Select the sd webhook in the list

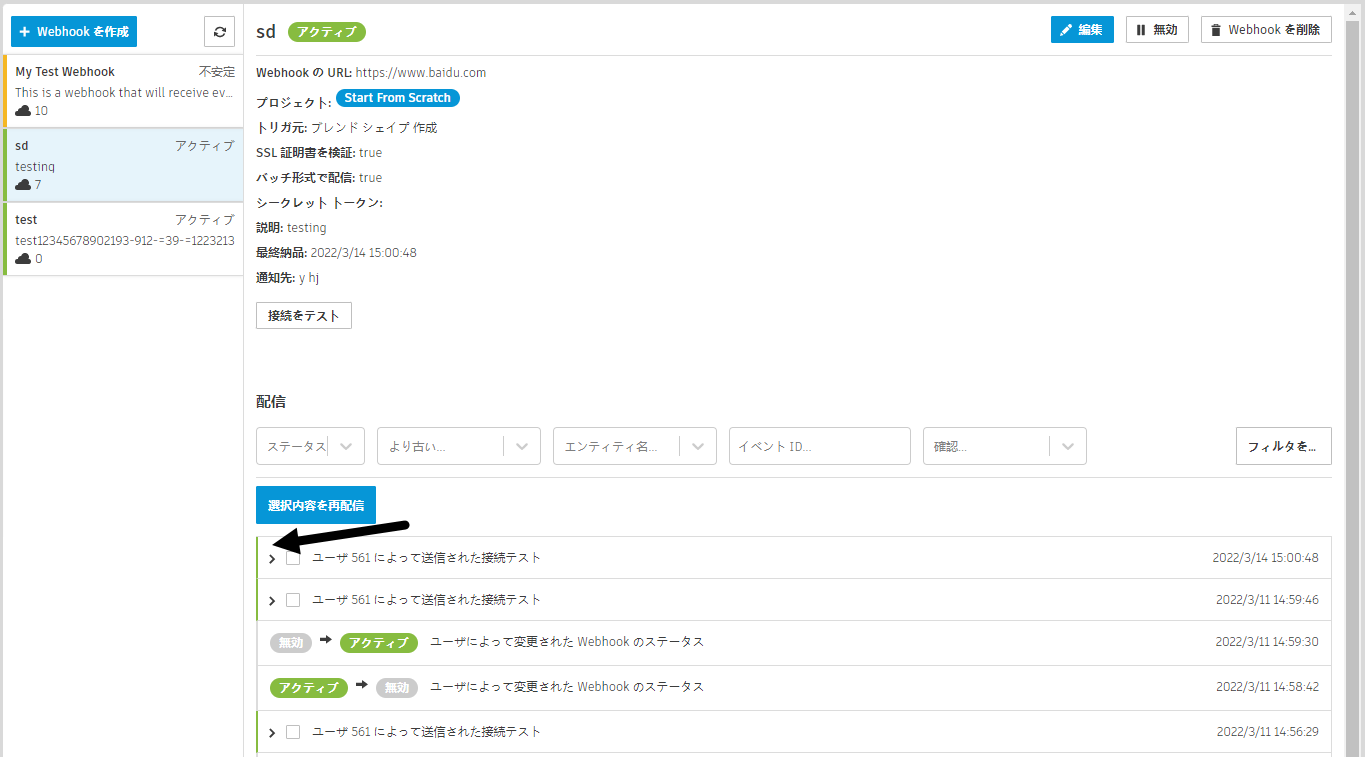coord(123,165)
